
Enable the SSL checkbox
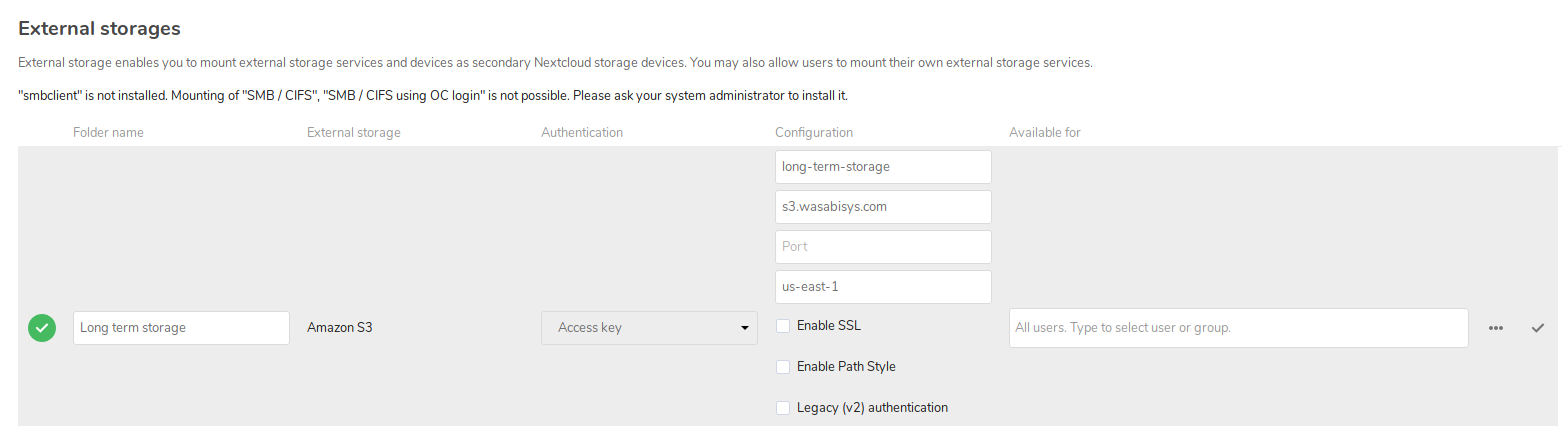[x=783, y=326]
